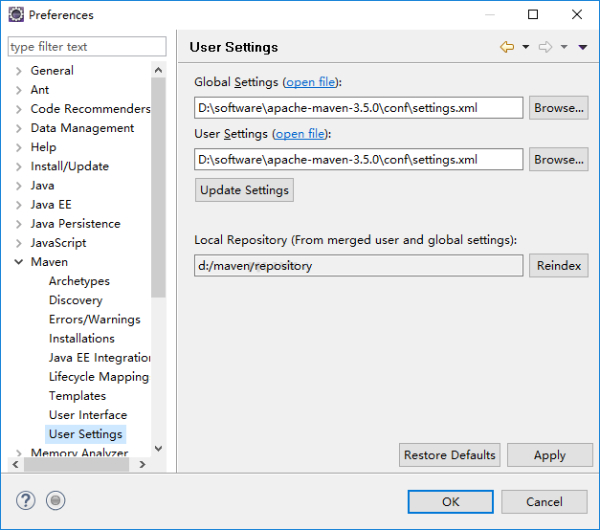Select Archetypes preference page
600x530 pixels.
pos(79,282)
